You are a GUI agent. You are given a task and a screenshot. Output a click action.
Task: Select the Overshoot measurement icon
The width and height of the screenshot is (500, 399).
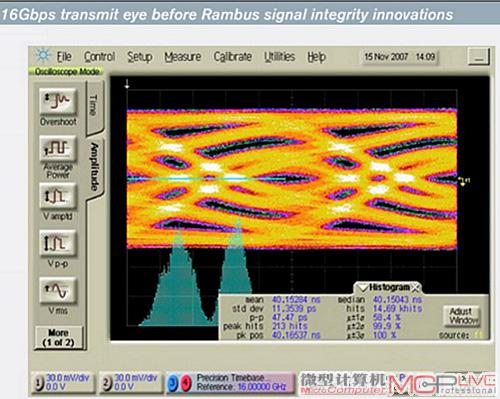coord(58,101)
